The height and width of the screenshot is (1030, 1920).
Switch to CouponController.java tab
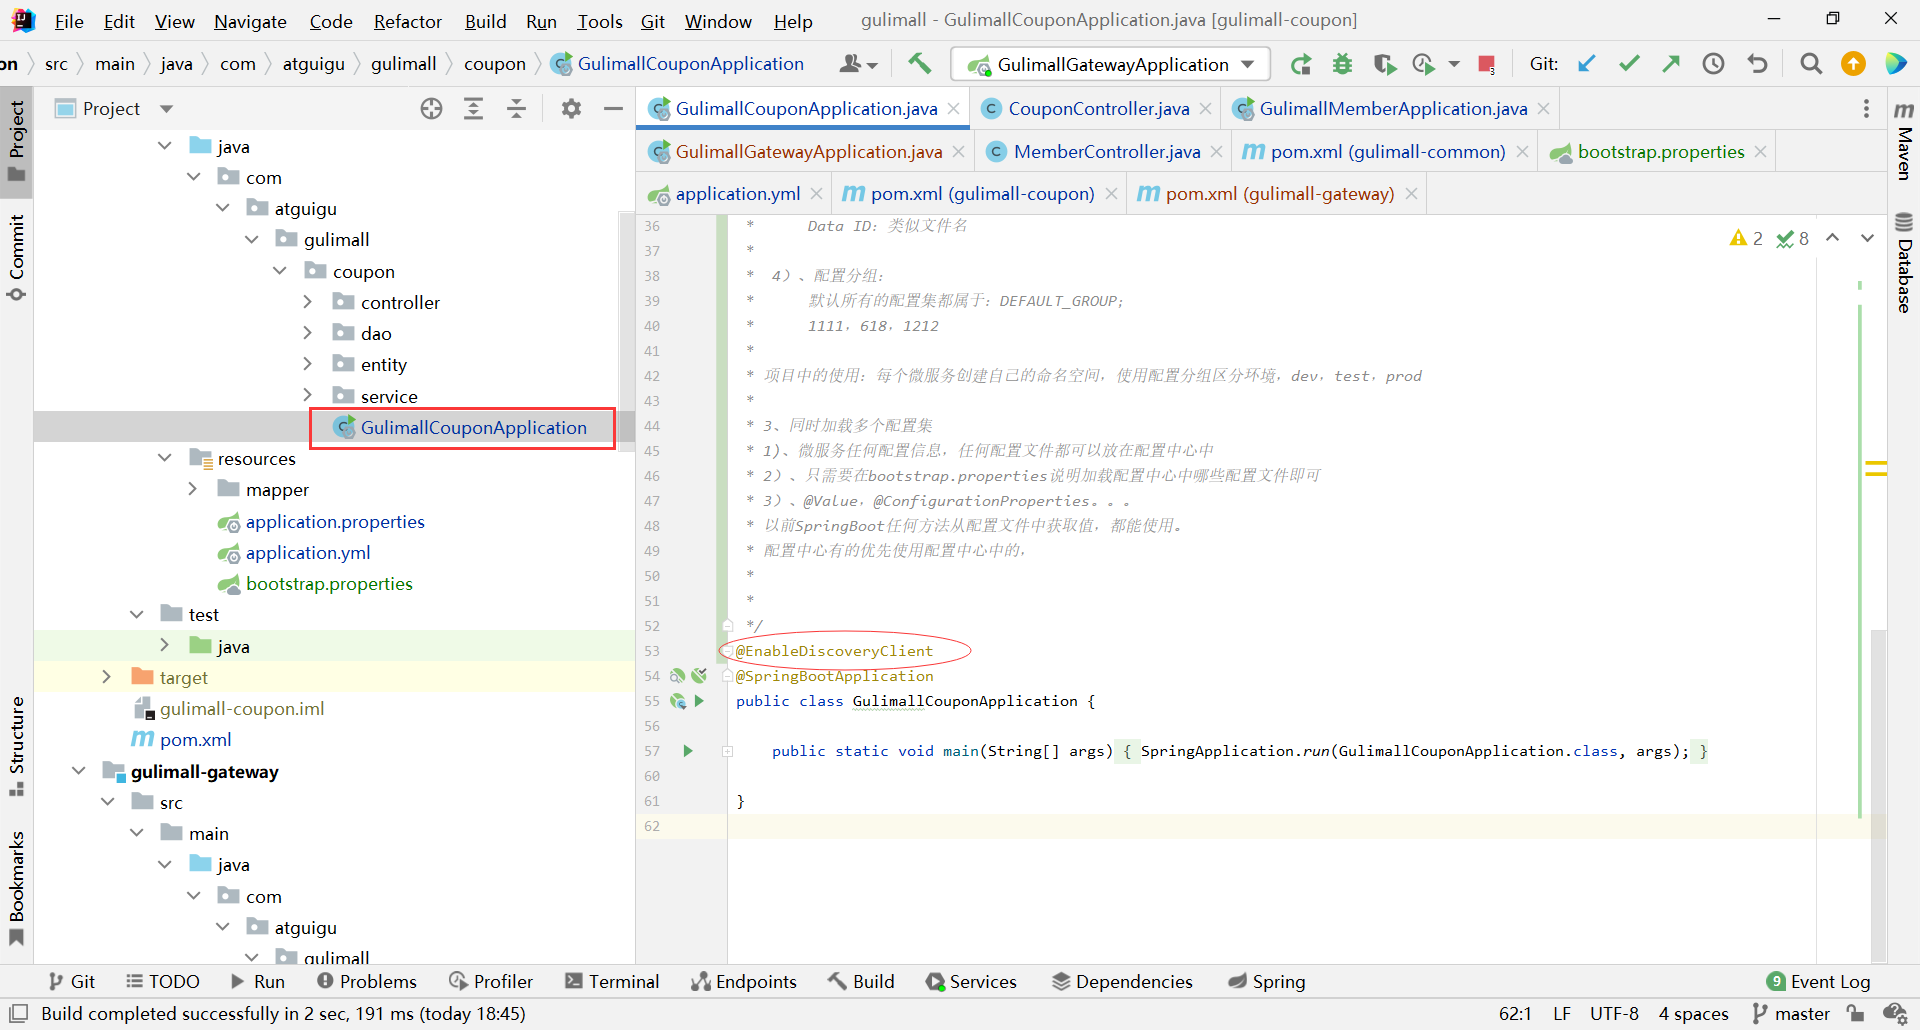1098,109
